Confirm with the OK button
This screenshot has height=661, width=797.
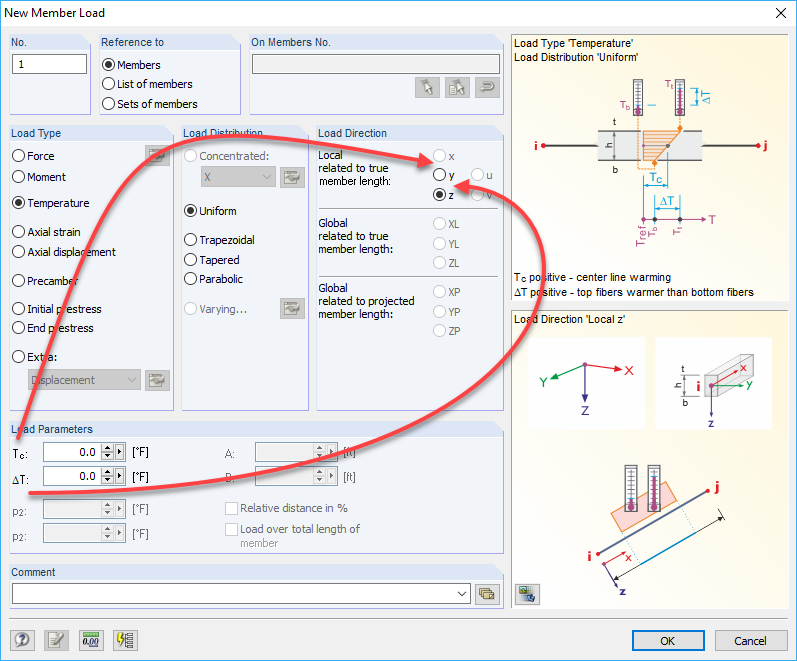pyautogui.click(x=668, y=641)
